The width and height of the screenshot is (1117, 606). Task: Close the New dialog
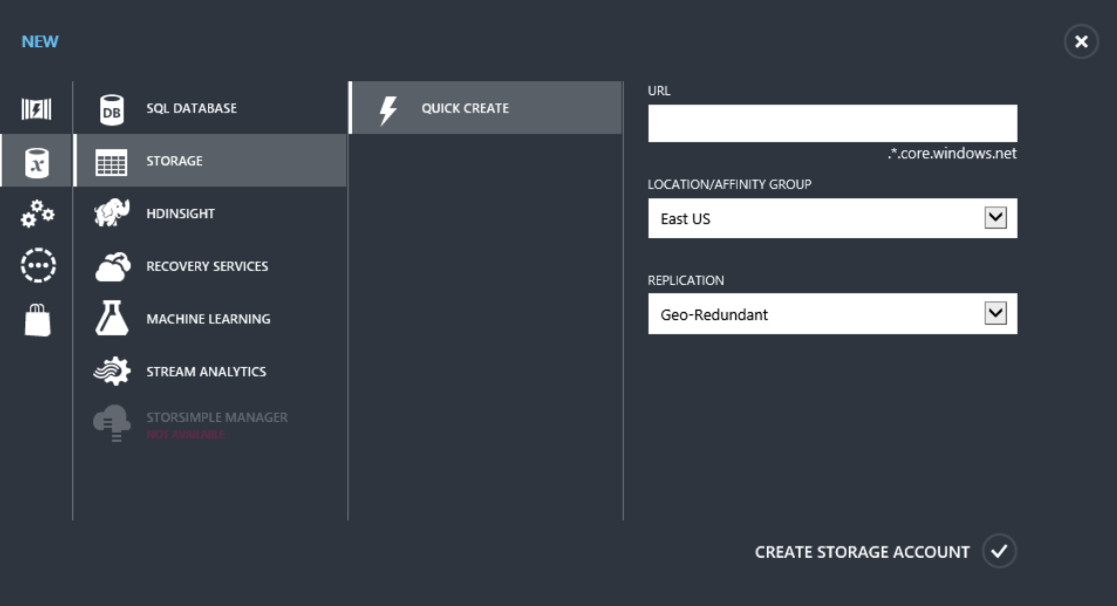(1081, 41)
